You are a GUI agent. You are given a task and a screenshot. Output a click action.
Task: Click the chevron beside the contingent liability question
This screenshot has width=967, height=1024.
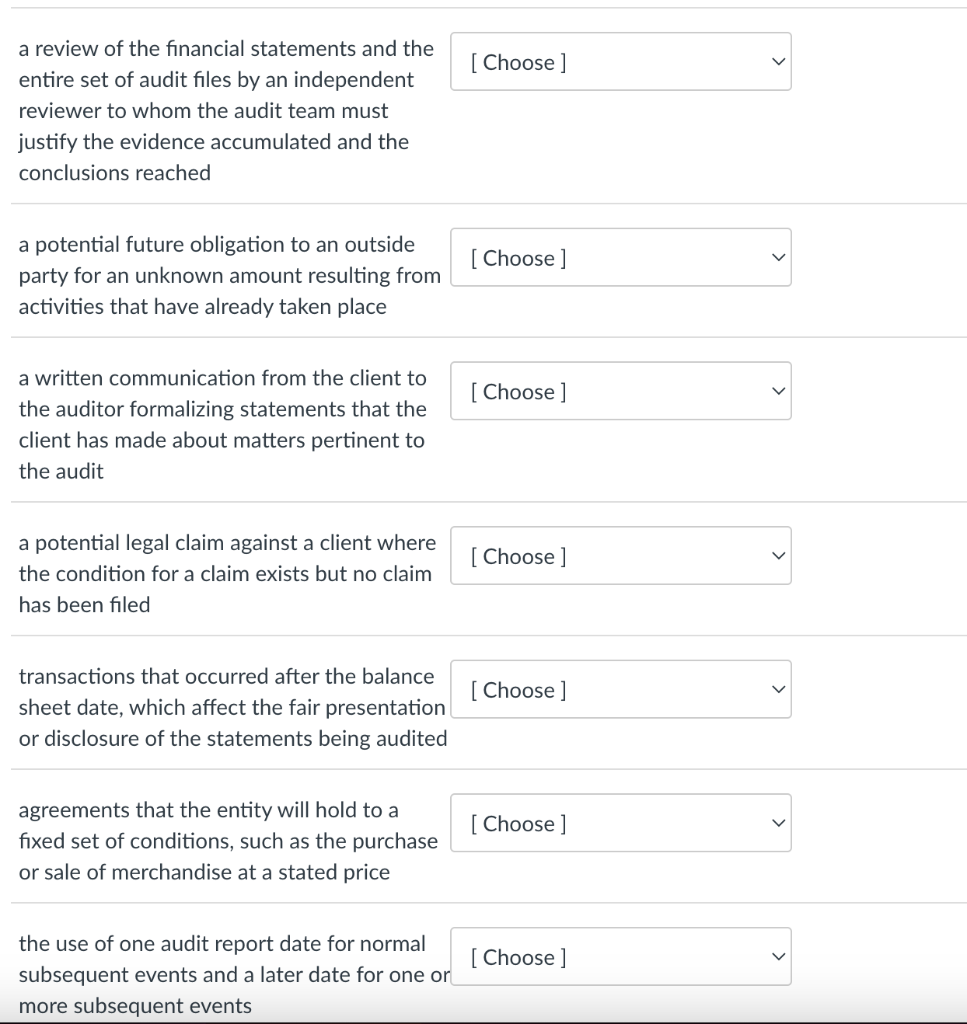coord(779,258)
